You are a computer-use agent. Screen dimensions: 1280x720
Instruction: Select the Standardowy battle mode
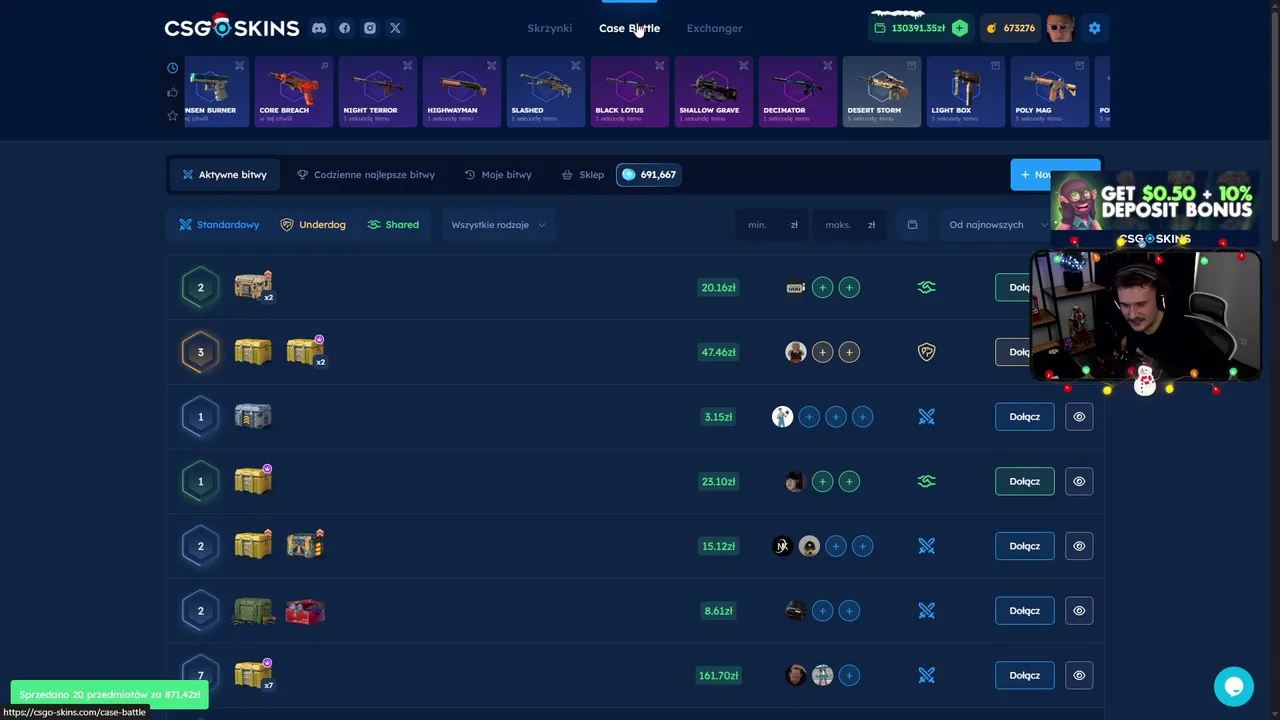219,225
